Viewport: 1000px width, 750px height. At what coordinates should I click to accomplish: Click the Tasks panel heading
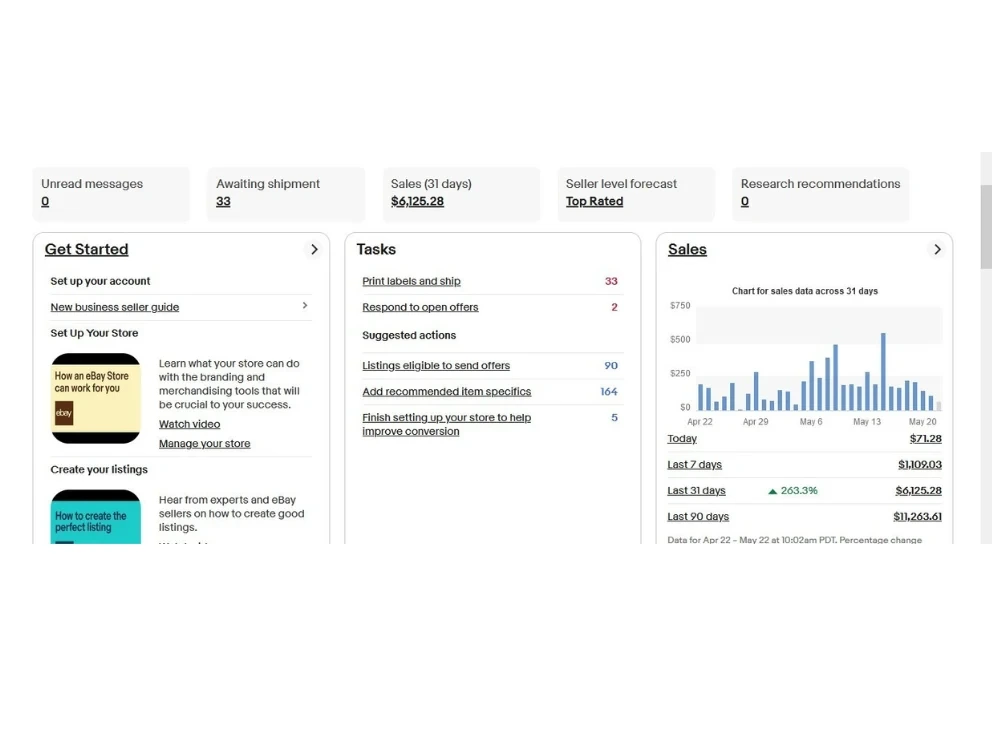(376, 249)
